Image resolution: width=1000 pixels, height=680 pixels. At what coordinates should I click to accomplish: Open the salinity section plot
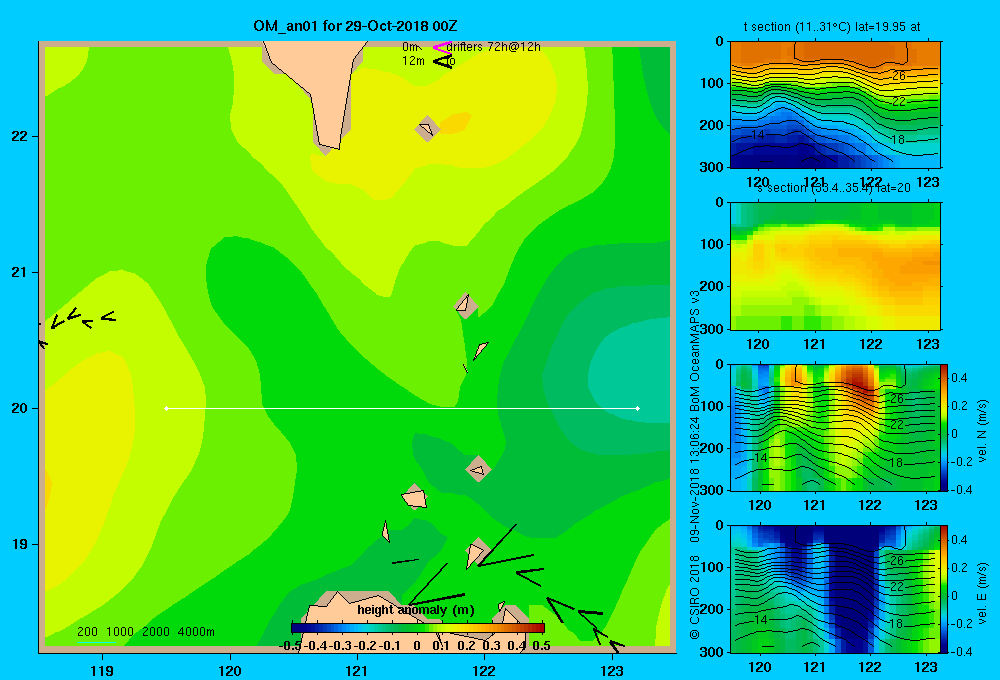point(835,266)
